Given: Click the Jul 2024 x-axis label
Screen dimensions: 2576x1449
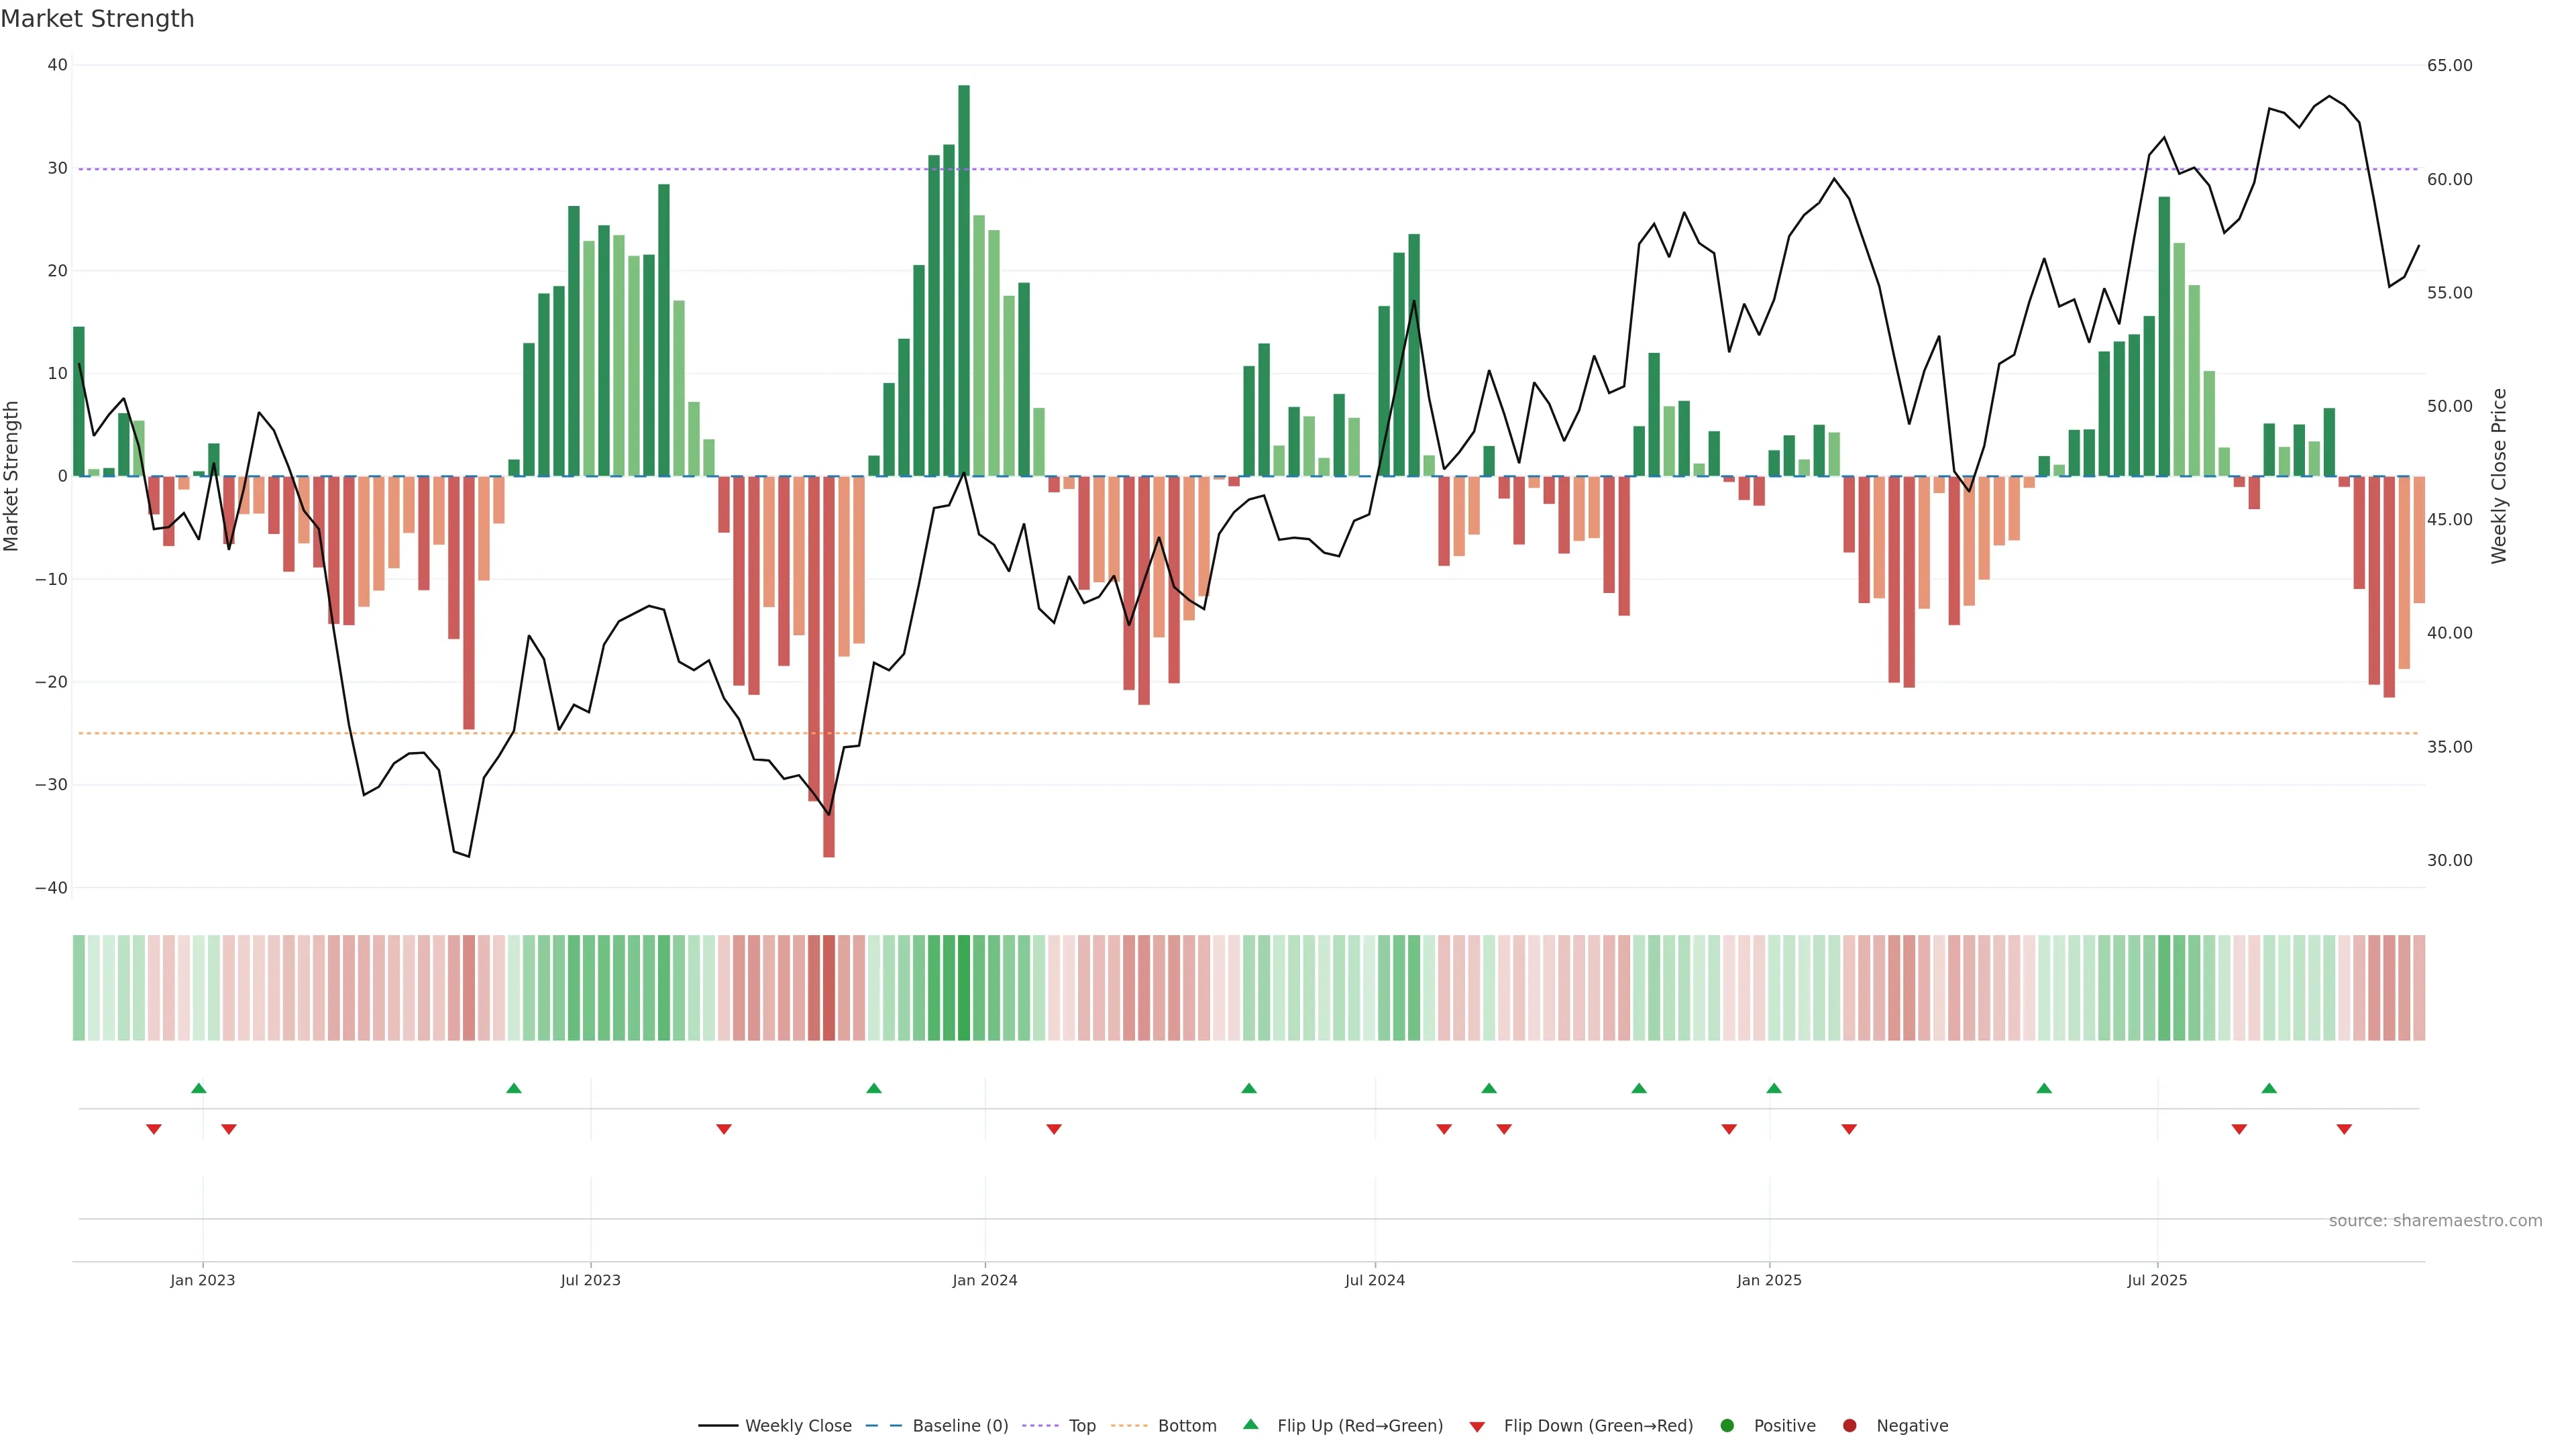Looking at the screenshot, I should (1374, 1280).
